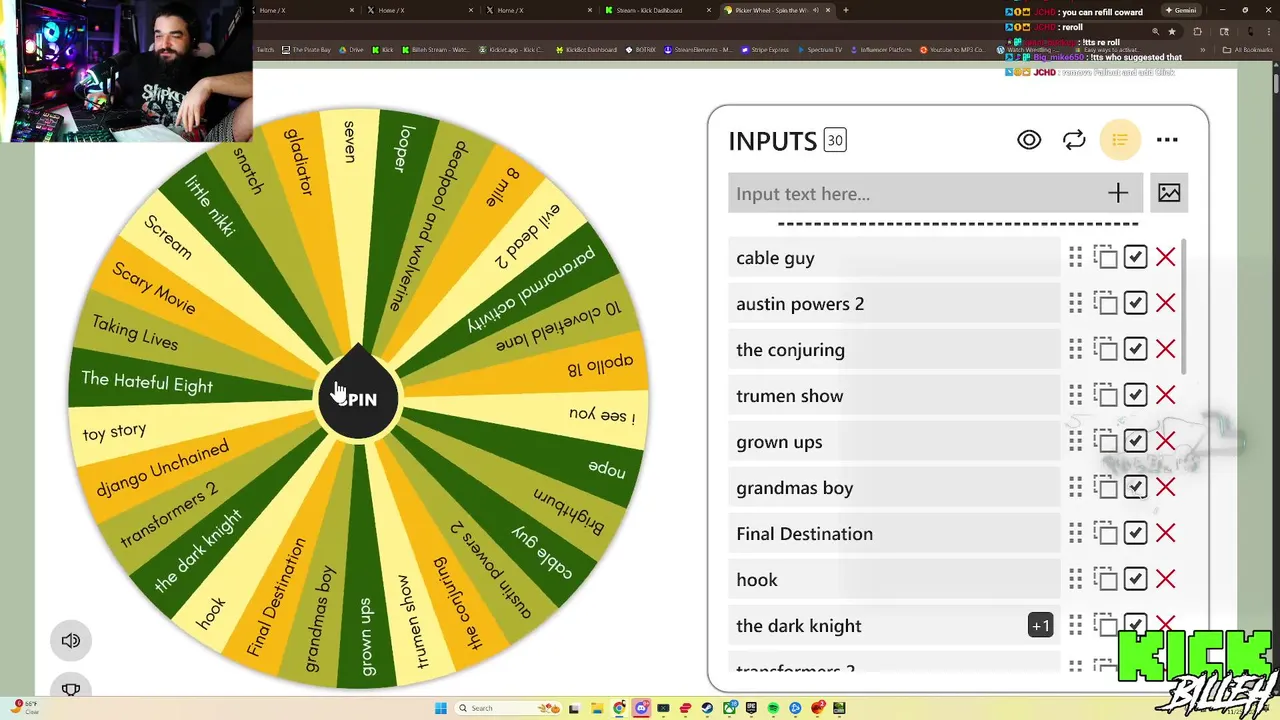Uncheck the 'trumen show' checkbox
Viewport: 1280px width, 720px height.
(1135, 395)
